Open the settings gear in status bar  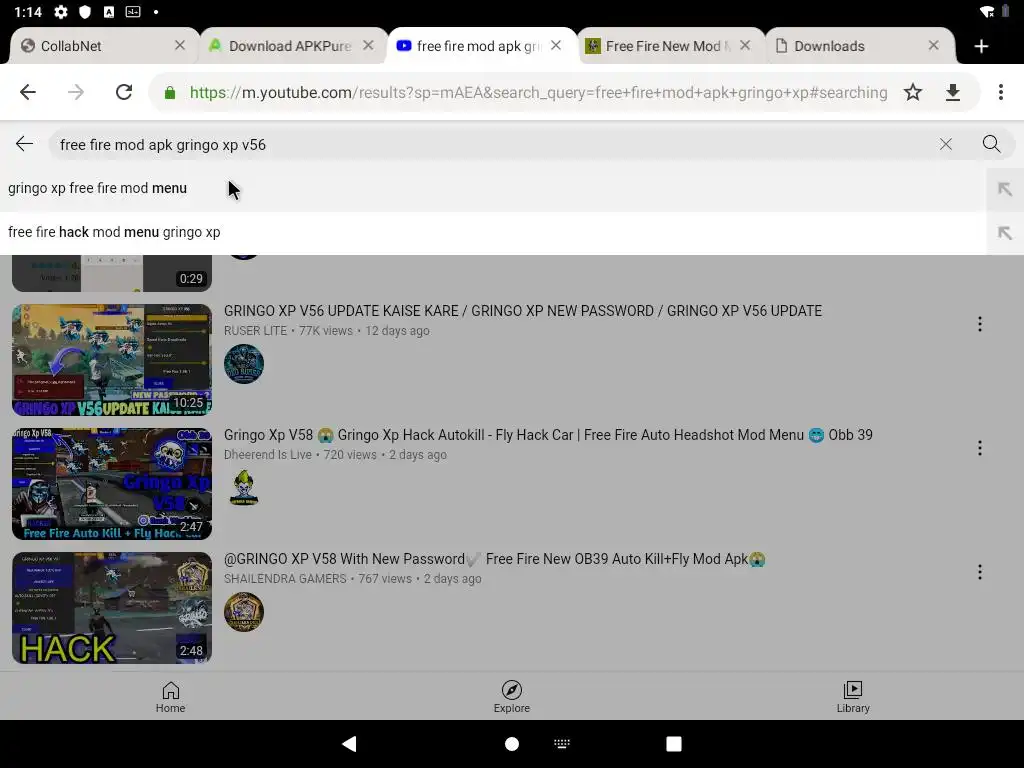click(x=61, y=12)
